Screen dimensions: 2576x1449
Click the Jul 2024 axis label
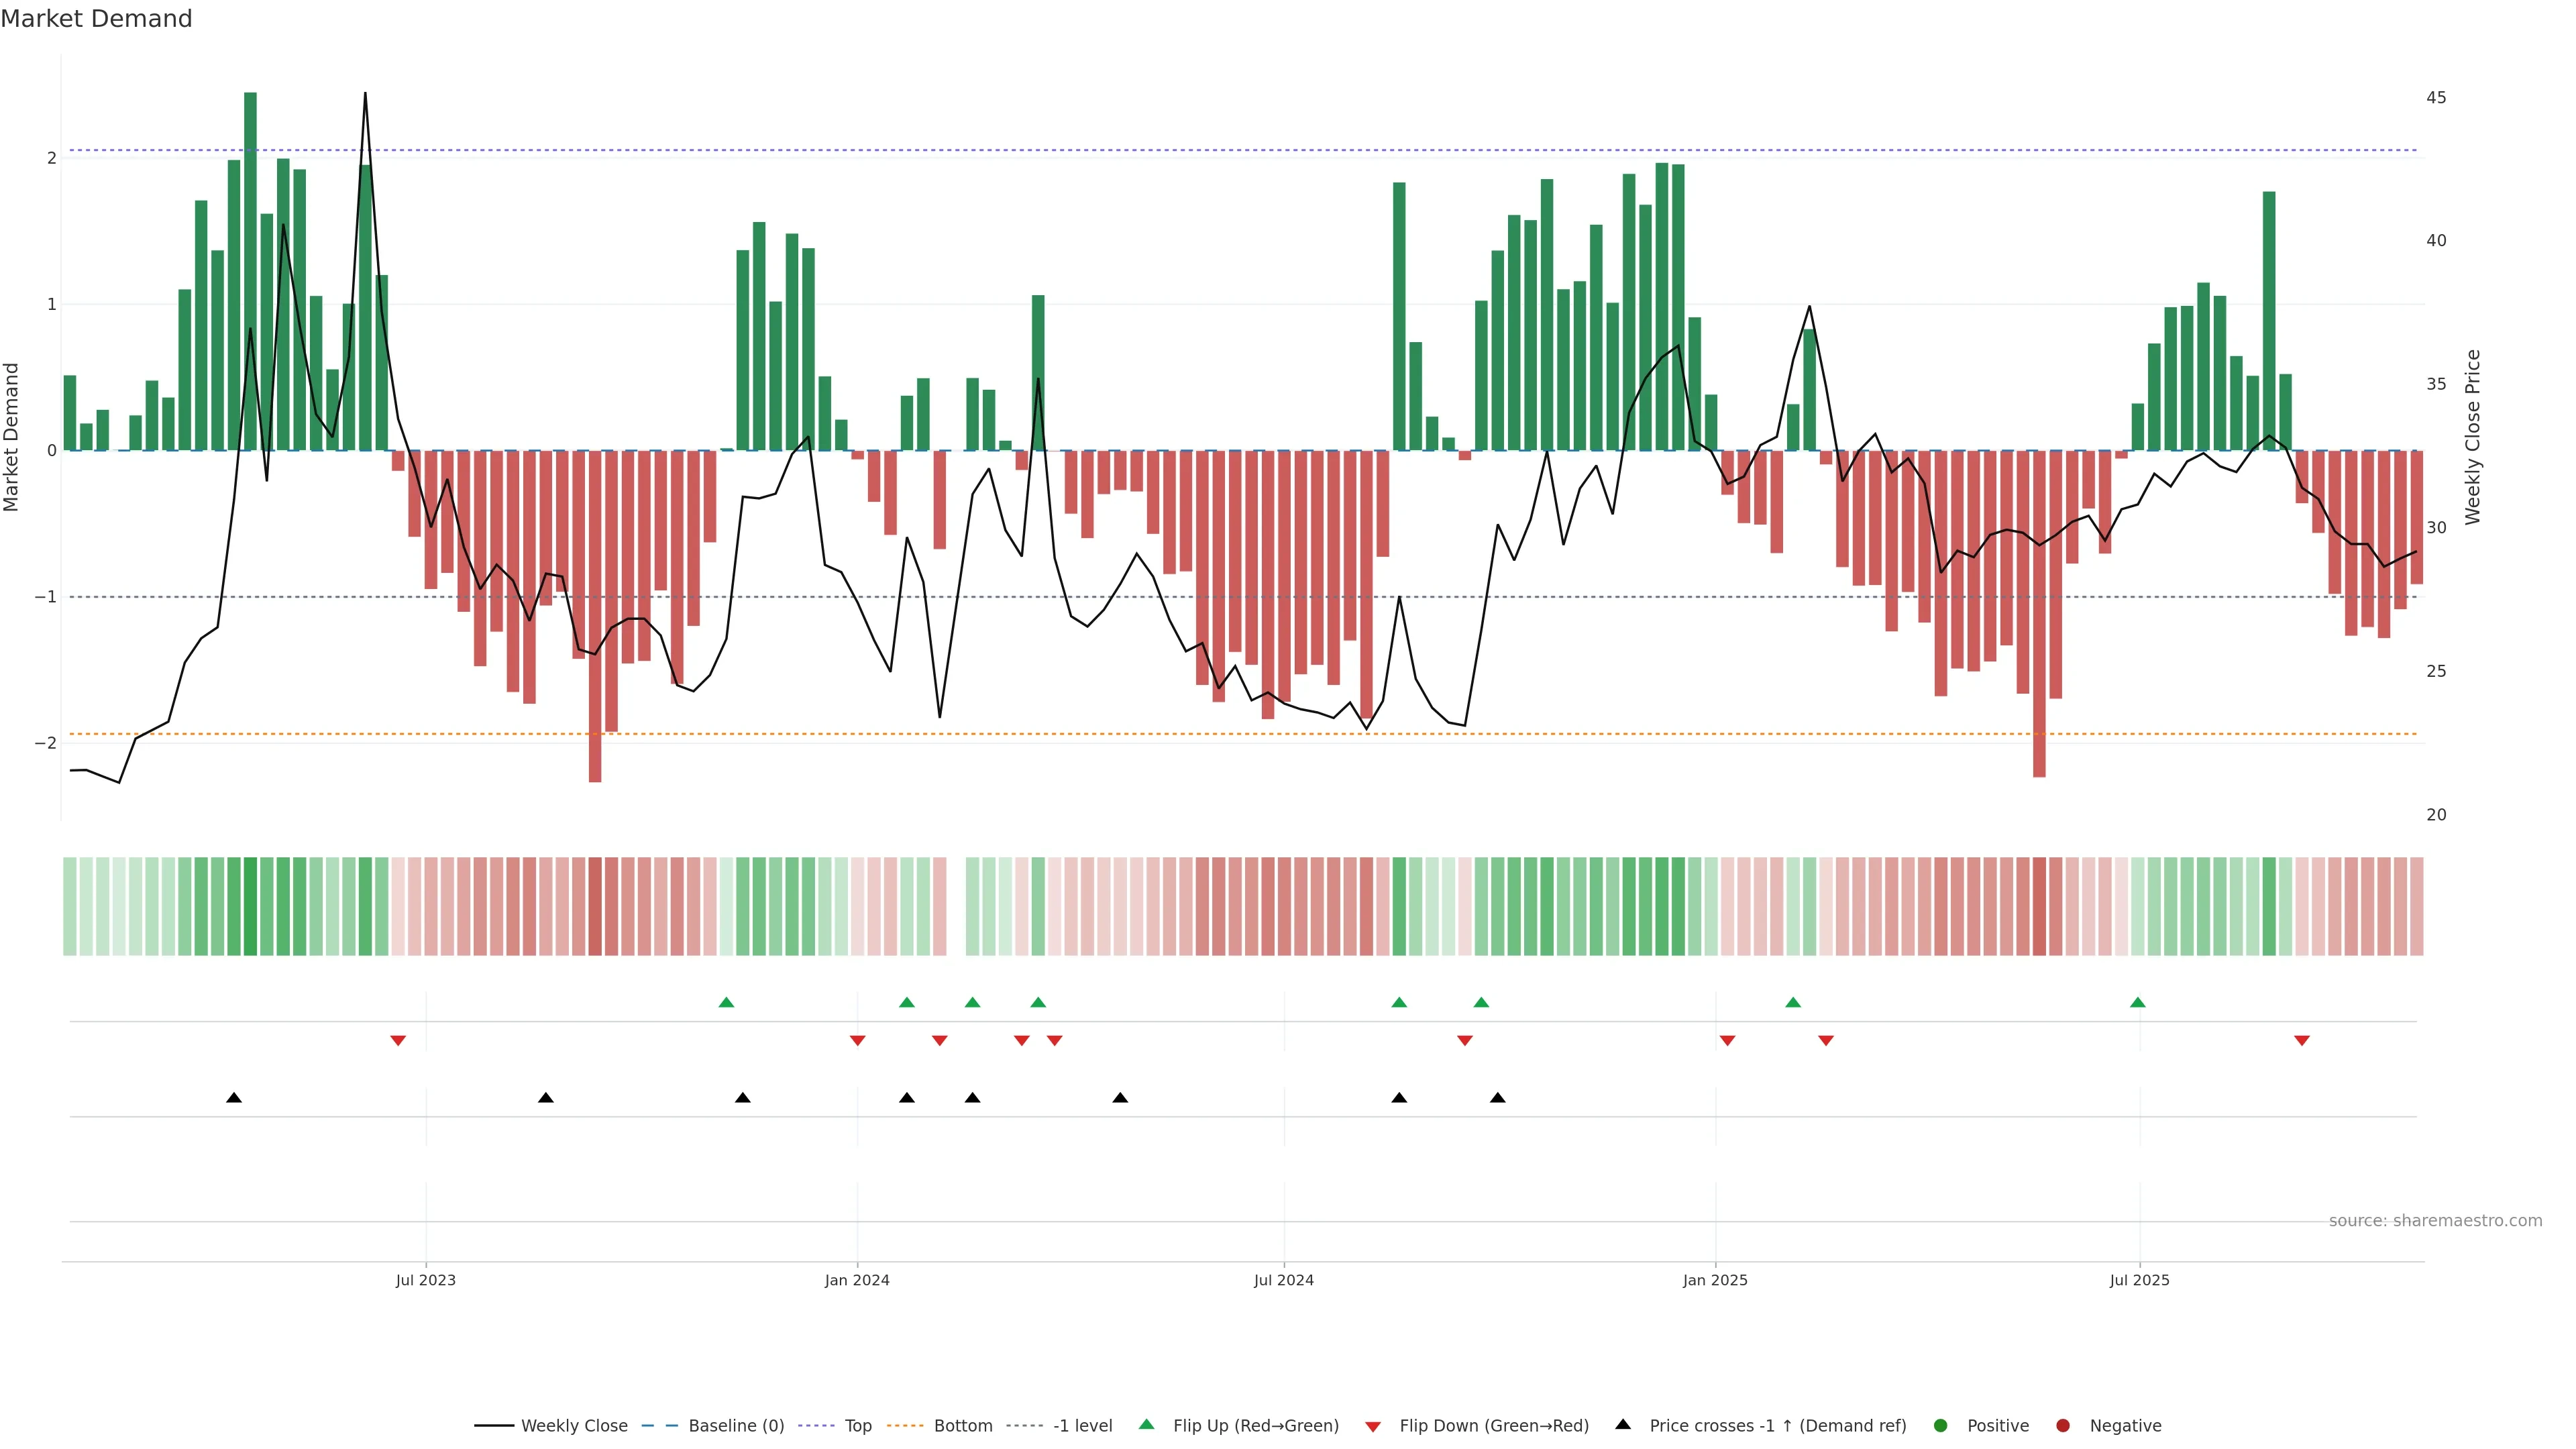[x=1284, y=1280]
